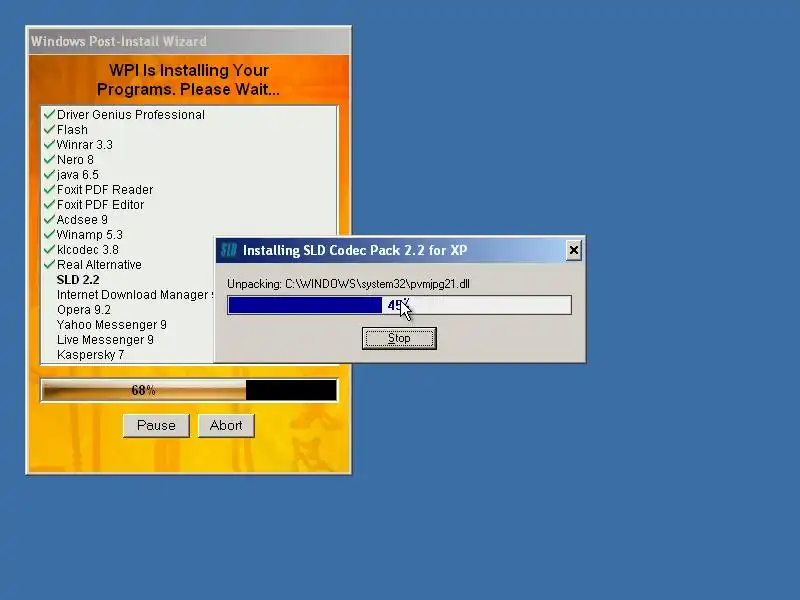This screenshot has width=800, height=600.
Task: Select the java 6.5 entry
Action: [78, 174]
